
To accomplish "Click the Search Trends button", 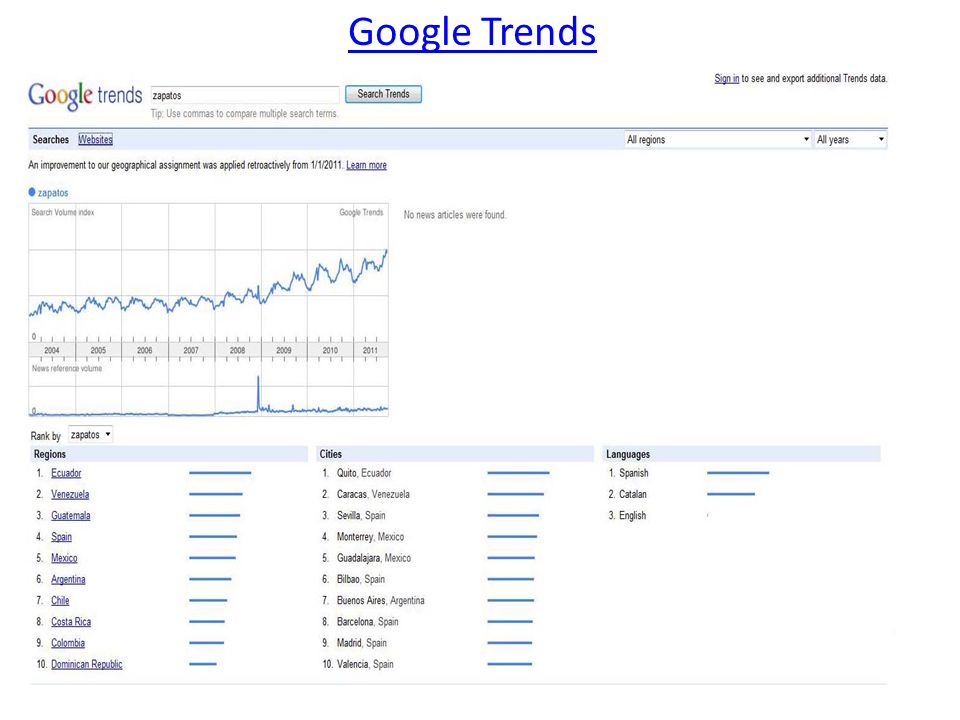I will [x=383, y=94].
